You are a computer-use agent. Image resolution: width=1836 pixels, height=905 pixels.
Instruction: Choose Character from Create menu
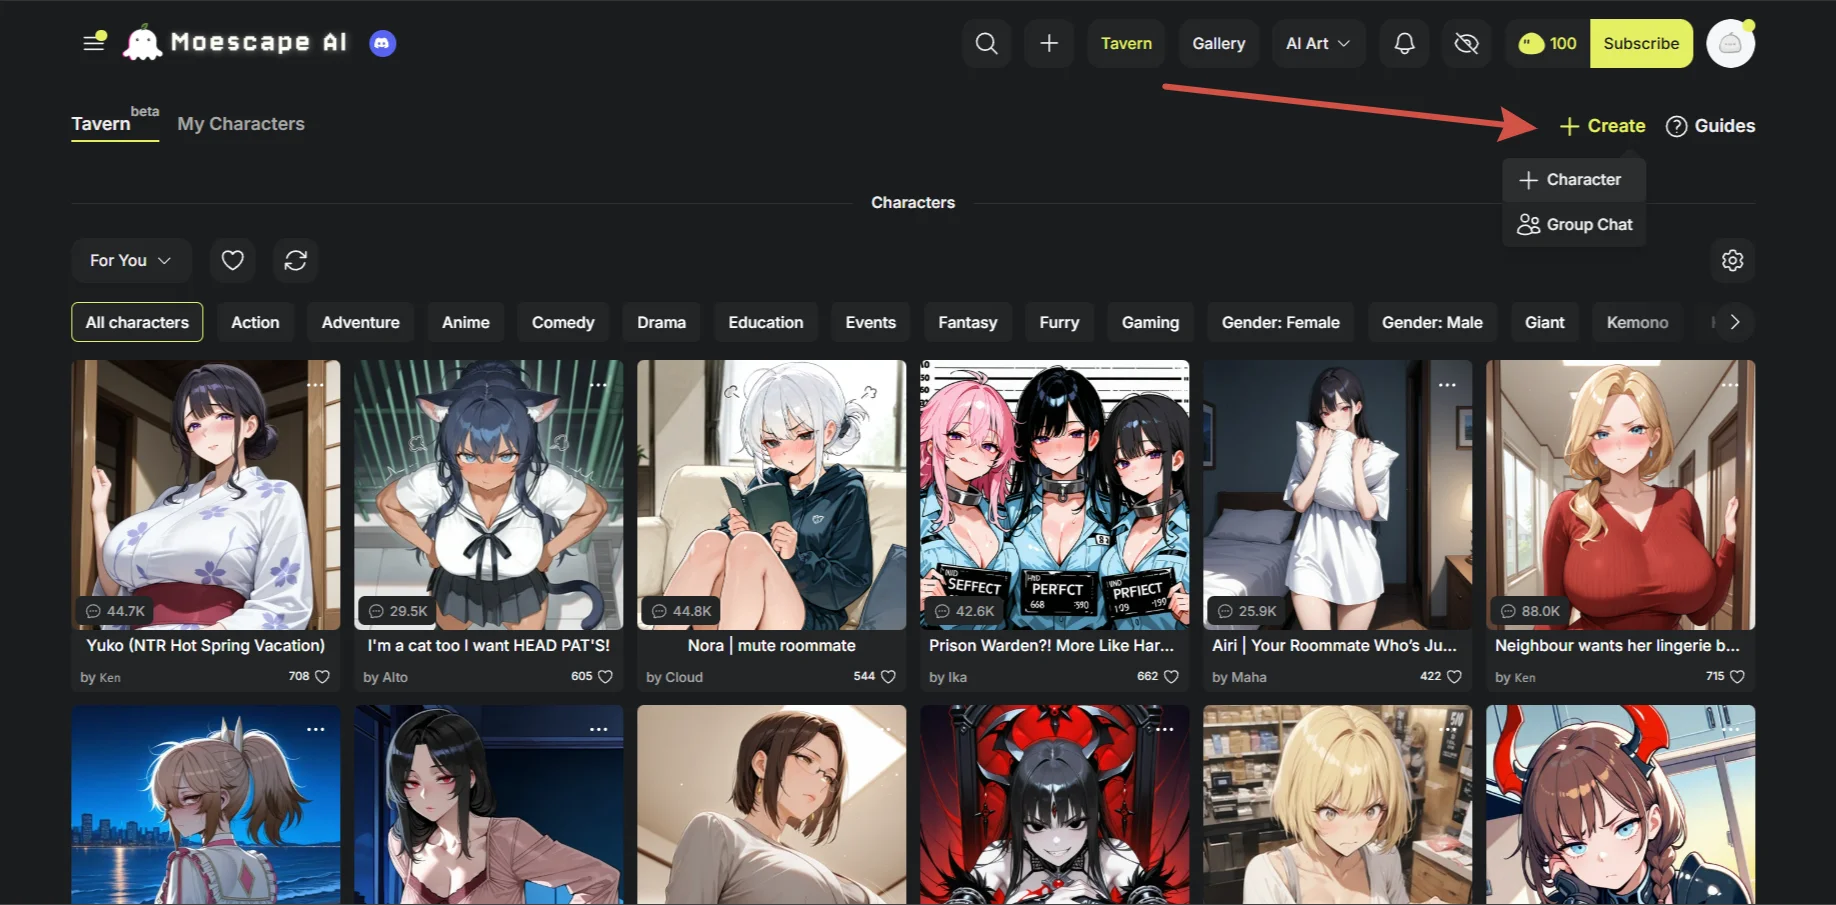(1574, 179)
